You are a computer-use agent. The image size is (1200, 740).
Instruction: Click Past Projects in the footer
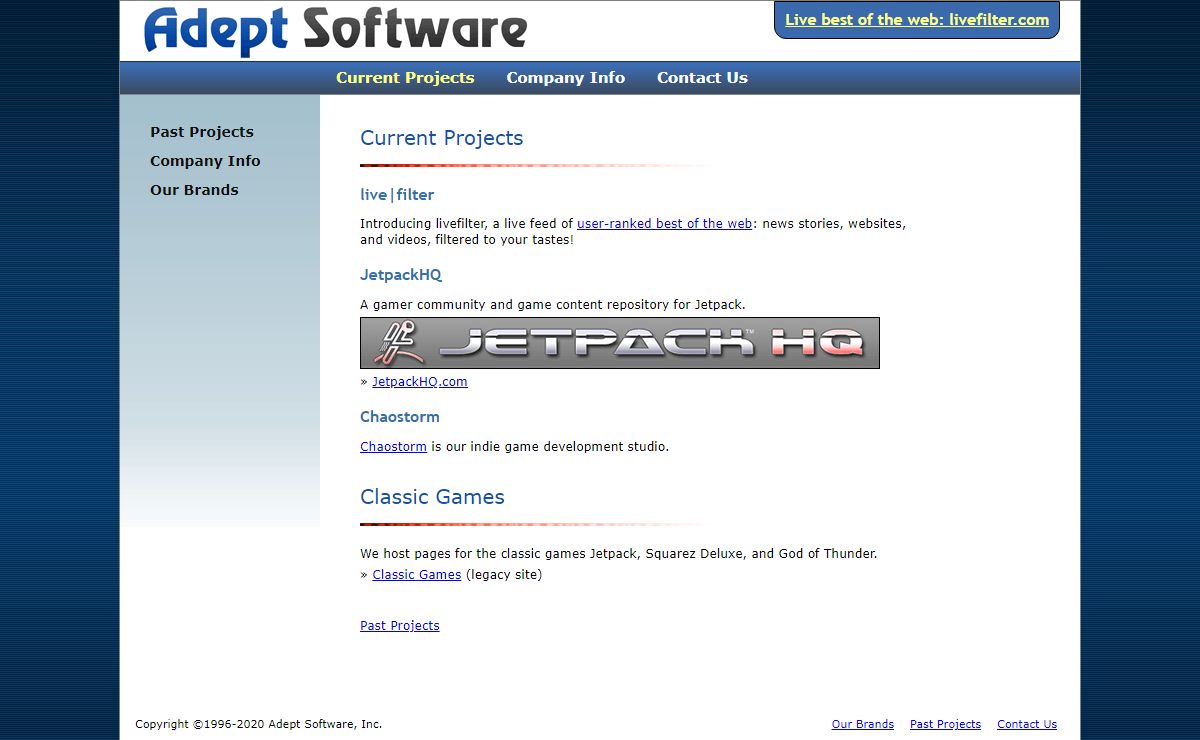945,724
